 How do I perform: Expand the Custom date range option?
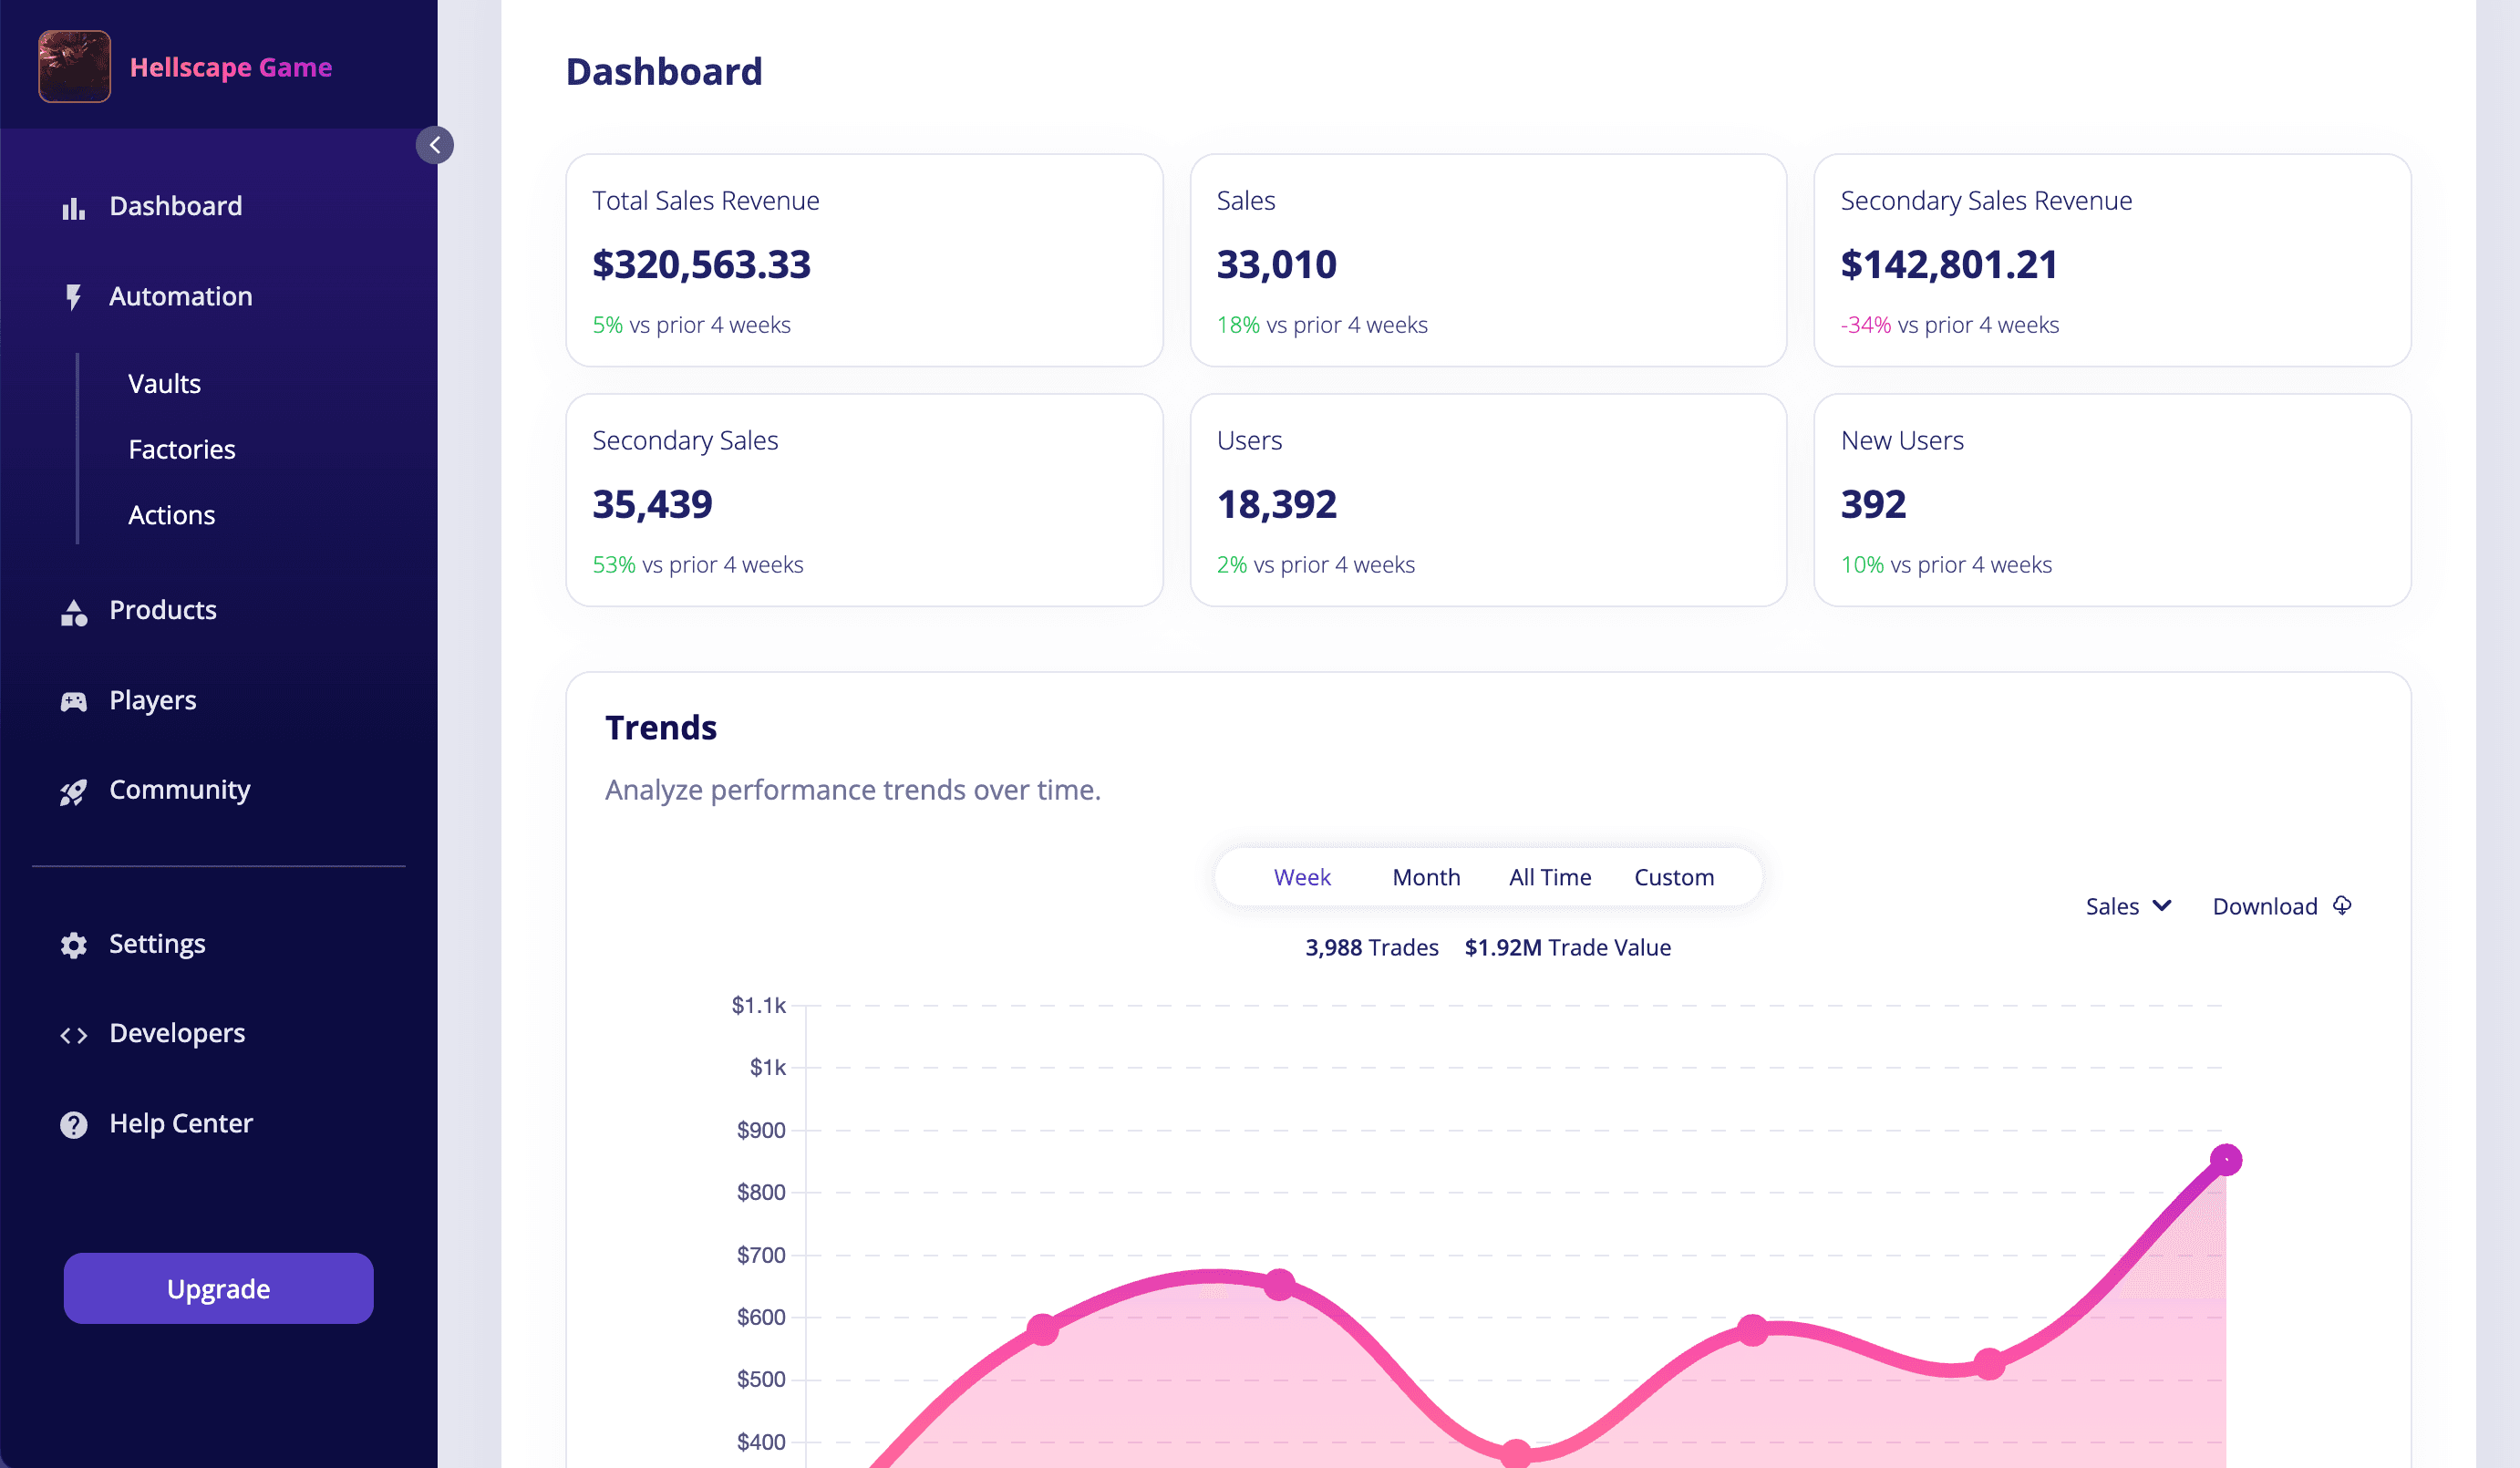1674,877
